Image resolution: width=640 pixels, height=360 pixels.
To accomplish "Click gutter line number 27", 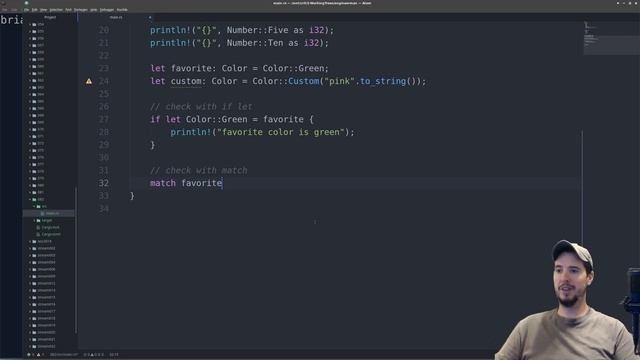I will click(104, 119).
